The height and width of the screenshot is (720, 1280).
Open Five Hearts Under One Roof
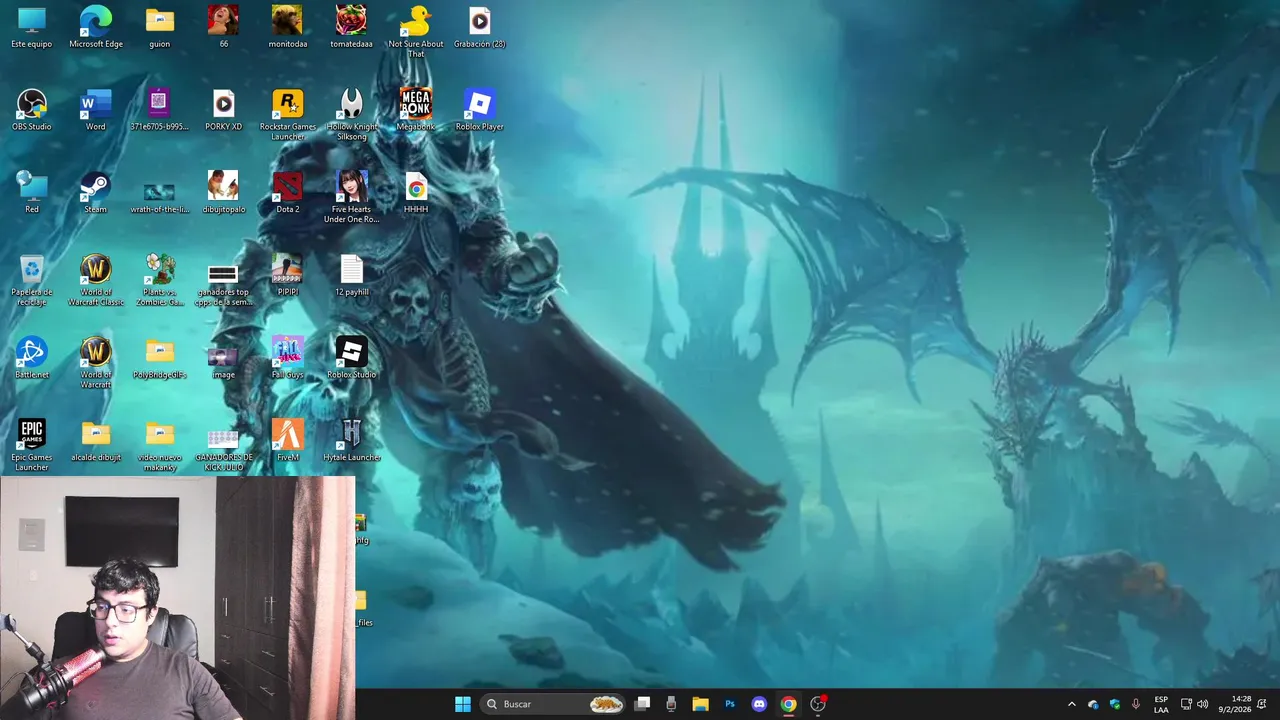[351, 197]
